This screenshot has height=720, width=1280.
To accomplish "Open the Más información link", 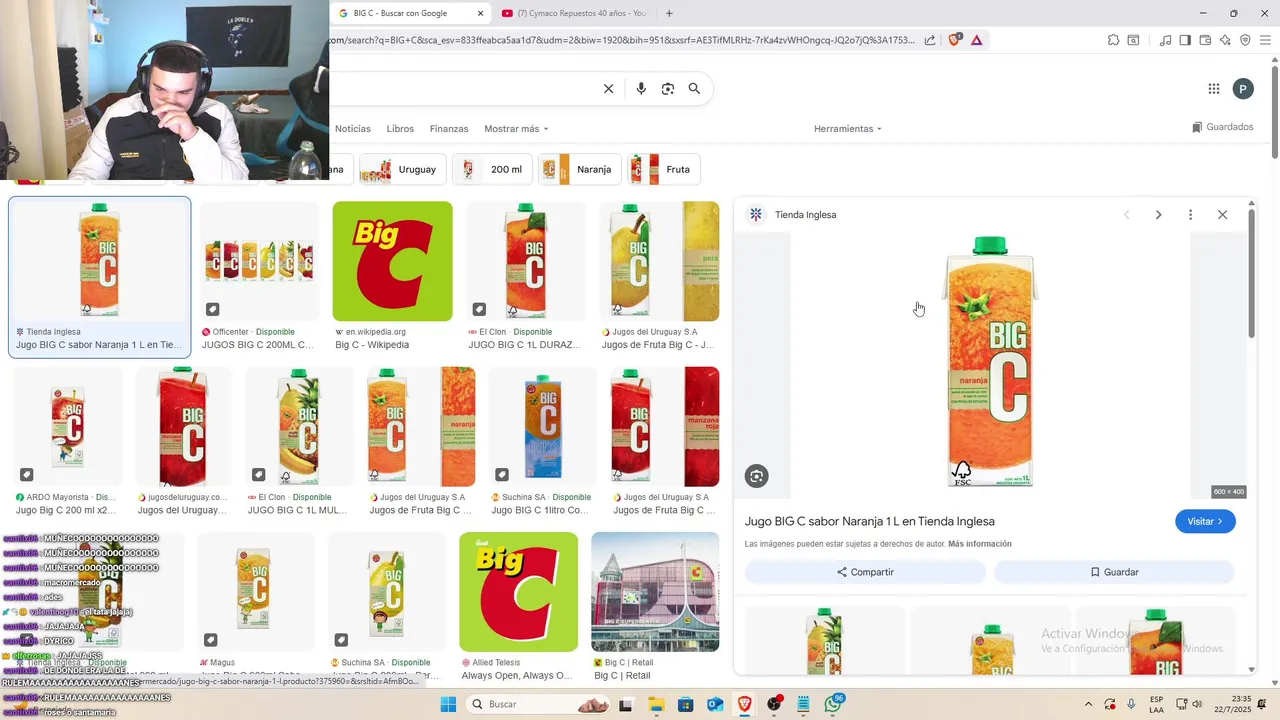I will tap(980, 544).
